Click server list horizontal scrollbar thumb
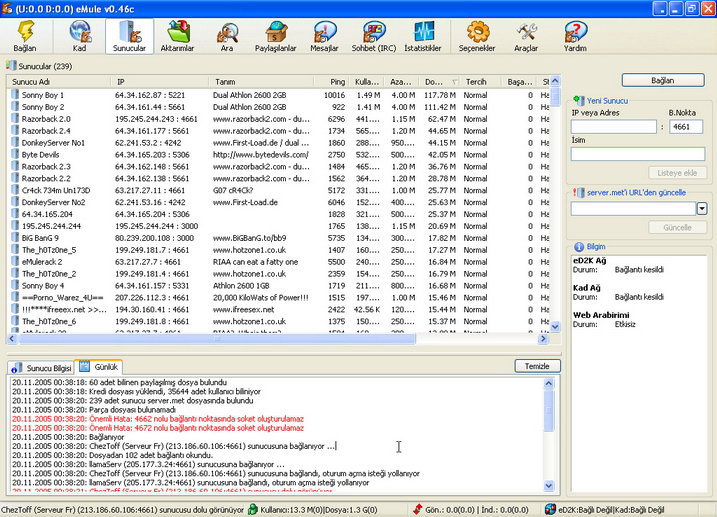The width and height of the screenshot is (717, 517). tap(217, 339)
